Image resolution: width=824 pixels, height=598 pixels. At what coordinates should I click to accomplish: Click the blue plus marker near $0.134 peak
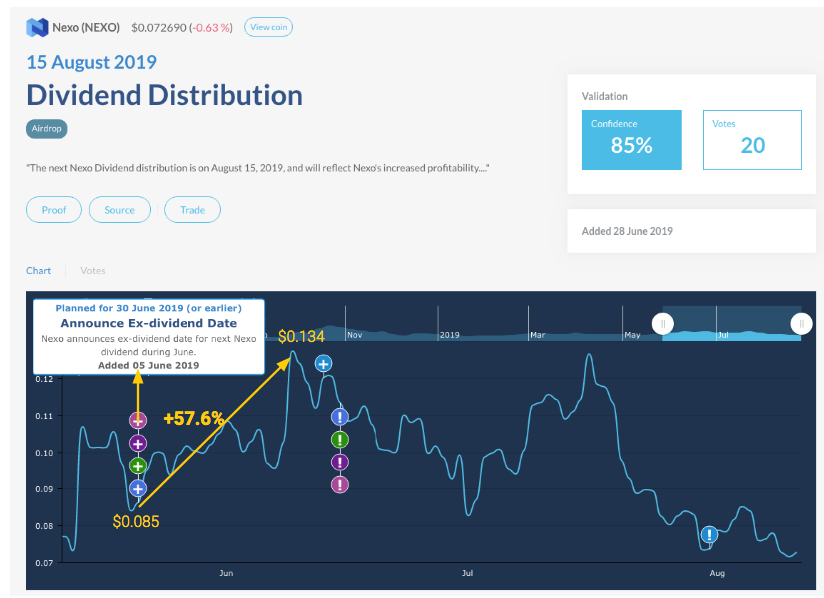323,364
